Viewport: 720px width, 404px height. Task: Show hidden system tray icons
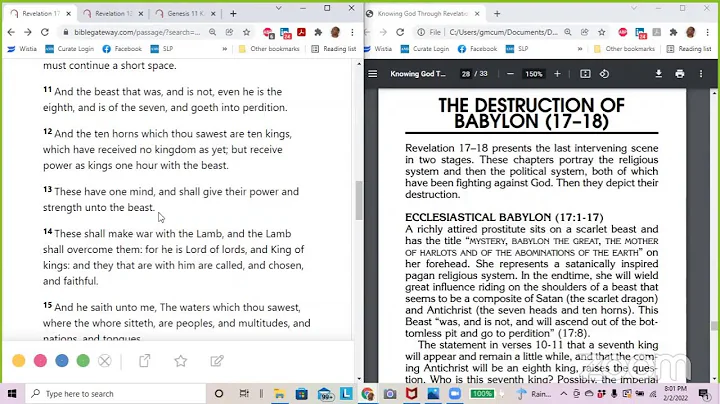[564, 394]
